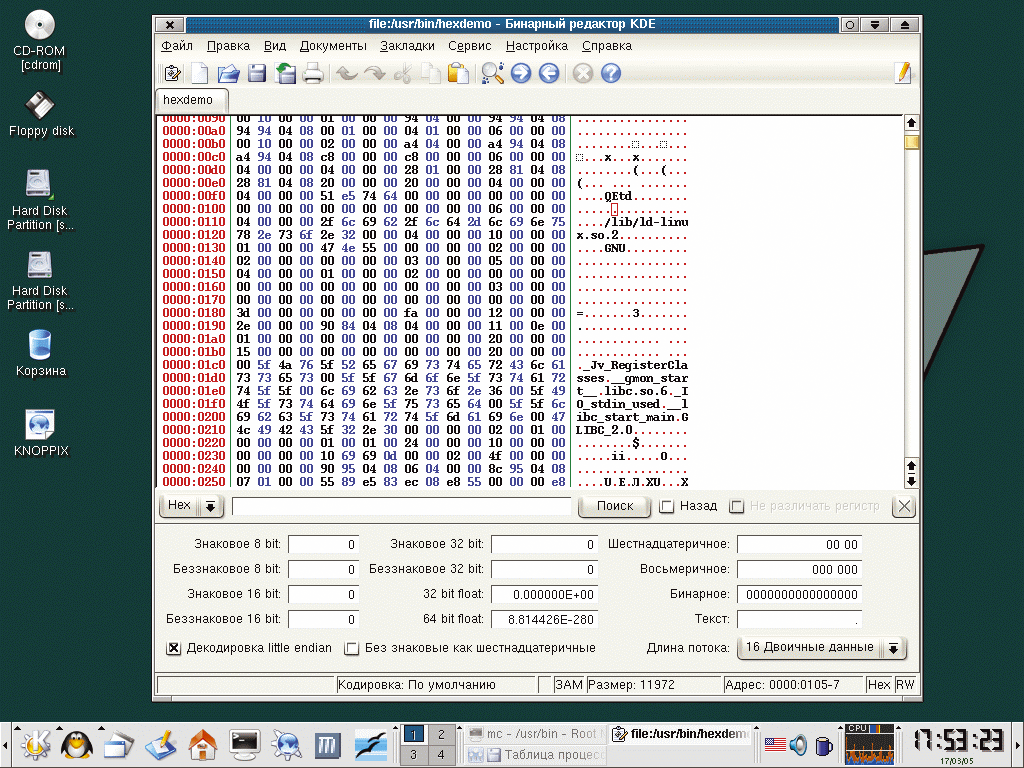The height and width of the screenshot is (768, 1024).
Task: Click the Hex status bar indicator
Action: click(x=878, y=684)
